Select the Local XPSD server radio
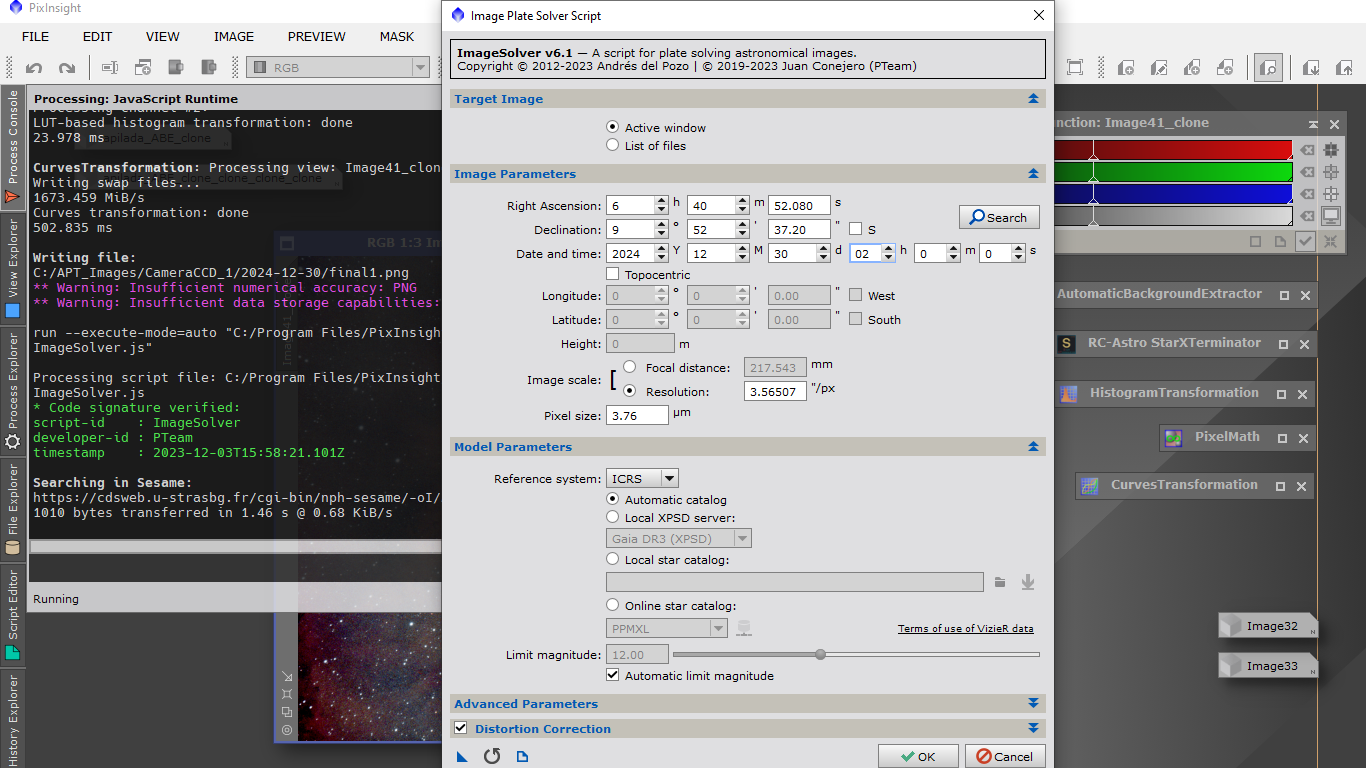 [x=613, y=517]
